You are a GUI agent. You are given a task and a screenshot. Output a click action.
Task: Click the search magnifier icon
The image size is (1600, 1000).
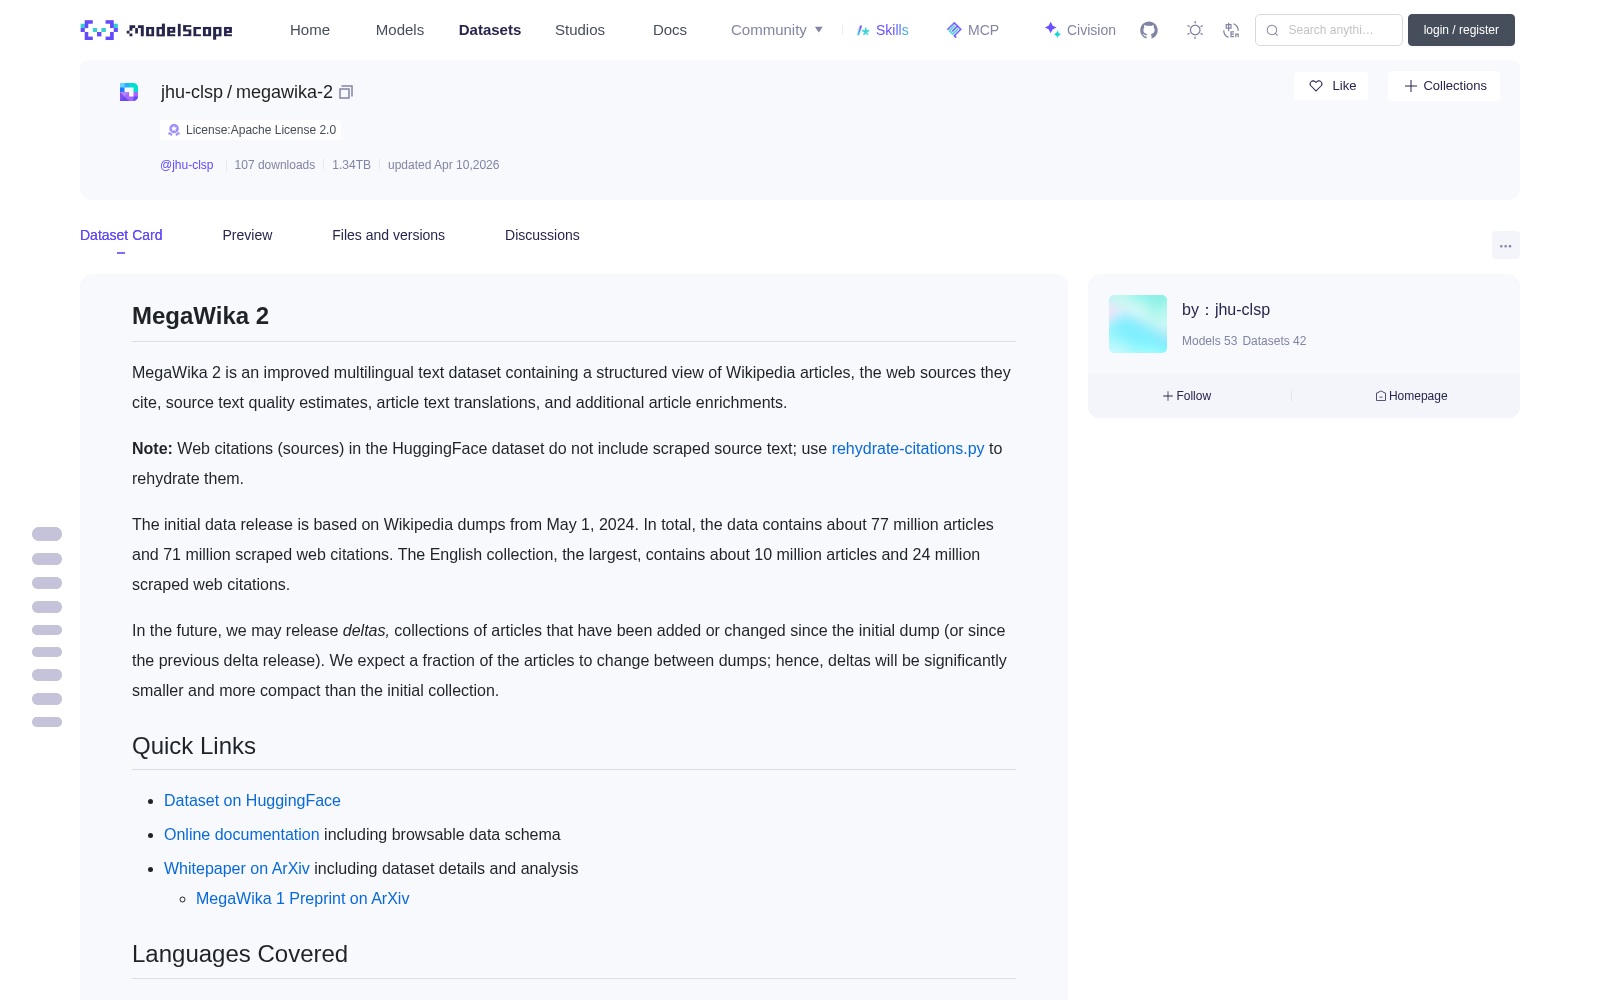[1273, 30]
